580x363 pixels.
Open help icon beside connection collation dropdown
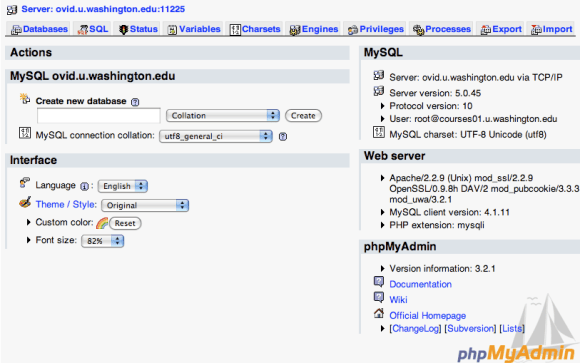tap(283, 137)
